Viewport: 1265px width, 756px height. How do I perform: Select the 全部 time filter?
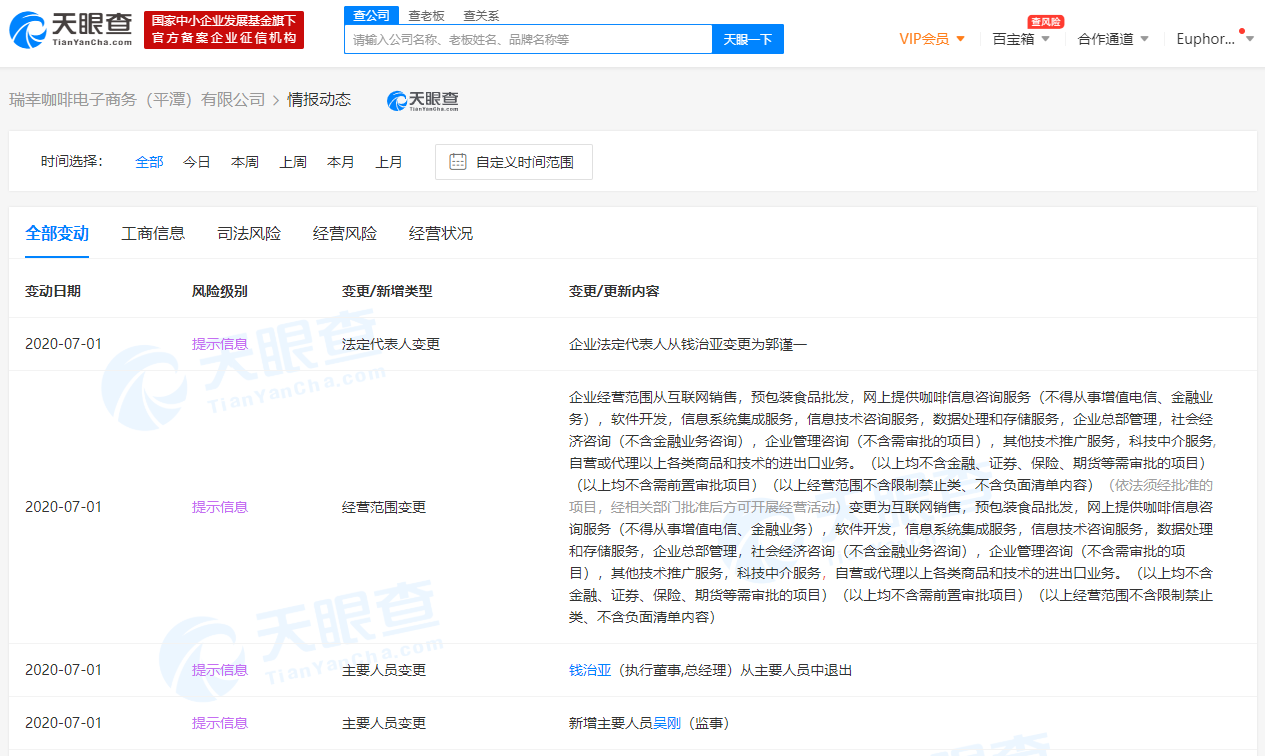point(149,162)
